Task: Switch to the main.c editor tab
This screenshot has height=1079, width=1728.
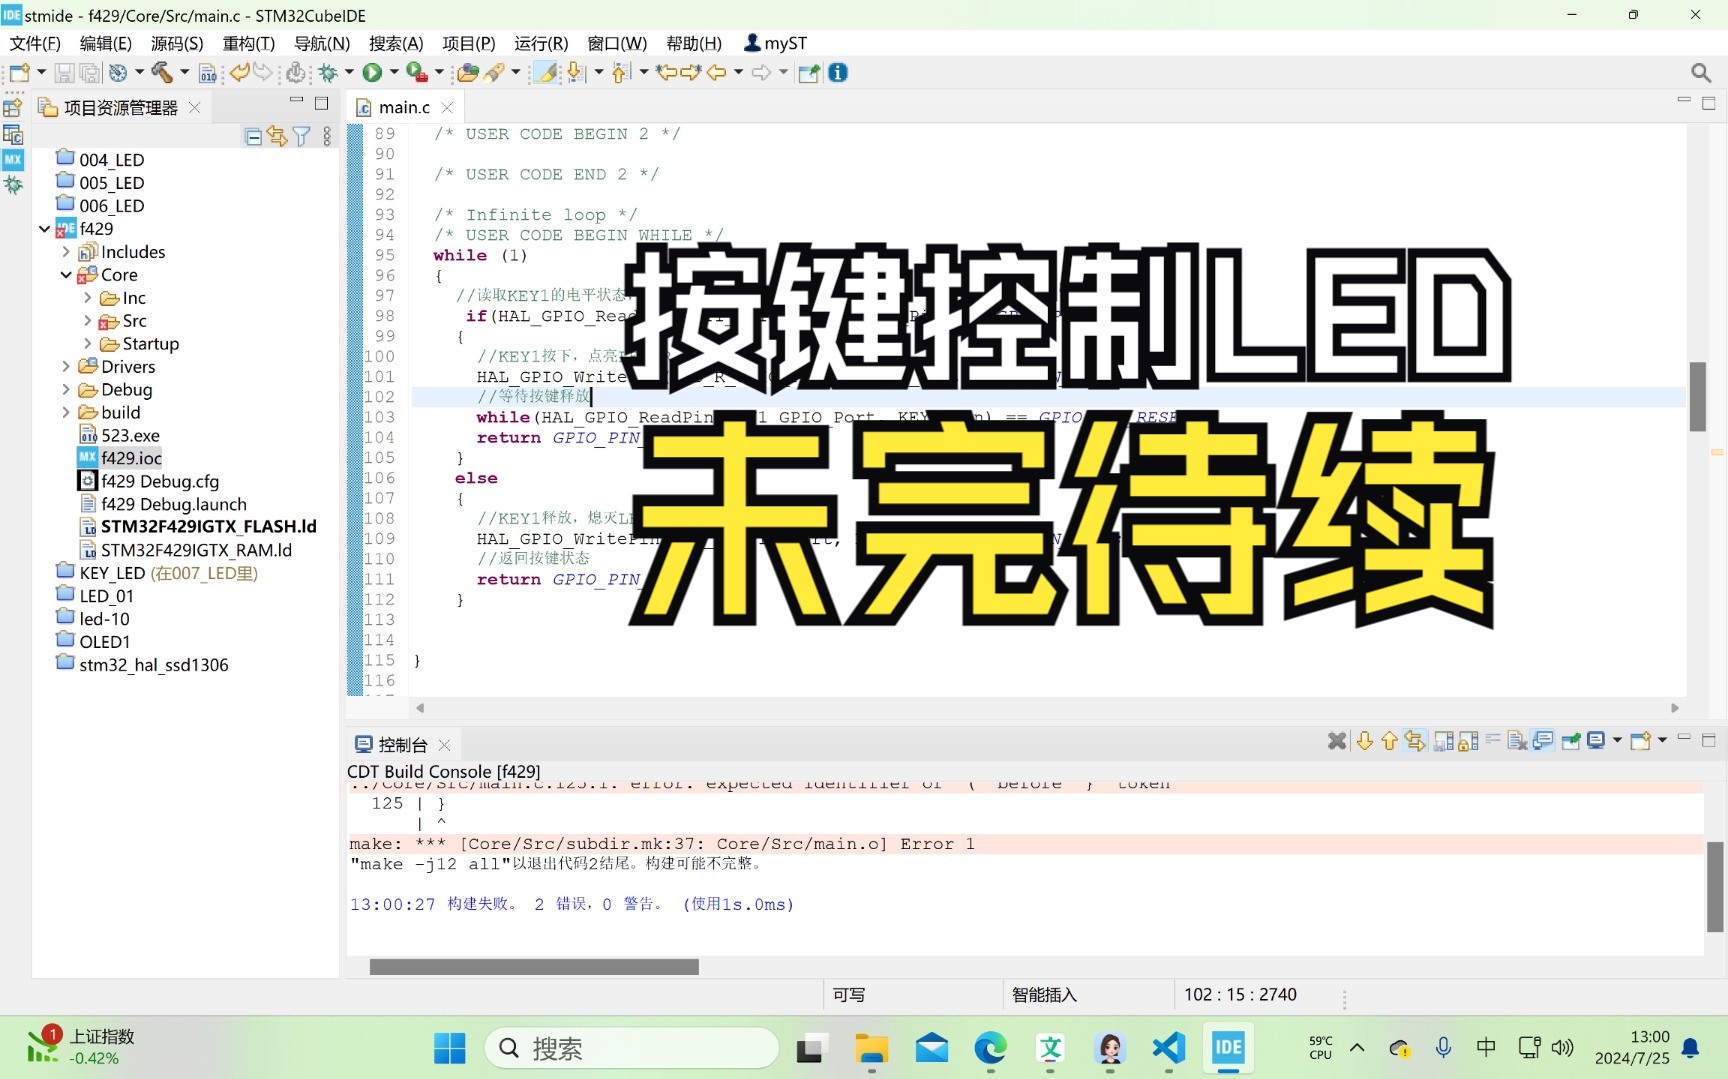Action: click(x=403, y=107)
